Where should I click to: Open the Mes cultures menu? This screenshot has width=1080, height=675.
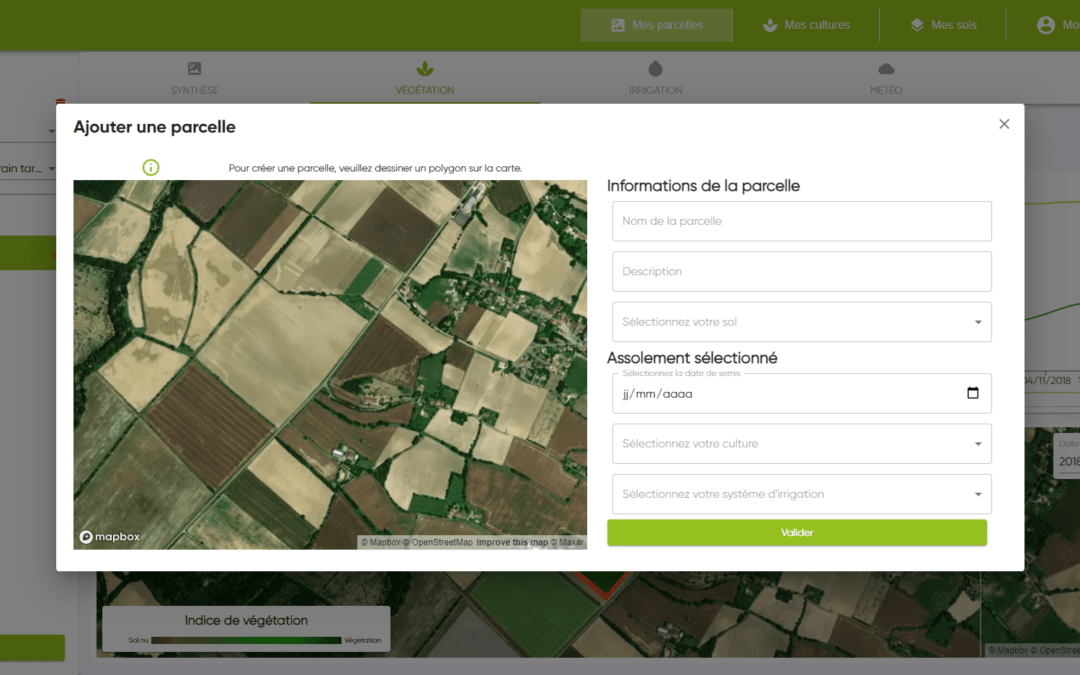point(806,25)
